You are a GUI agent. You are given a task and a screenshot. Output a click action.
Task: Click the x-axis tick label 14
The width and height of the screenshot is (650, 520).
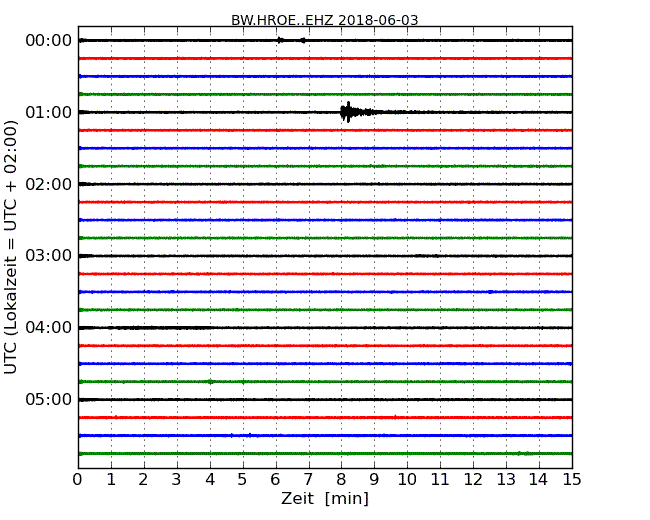coord(539,480)
